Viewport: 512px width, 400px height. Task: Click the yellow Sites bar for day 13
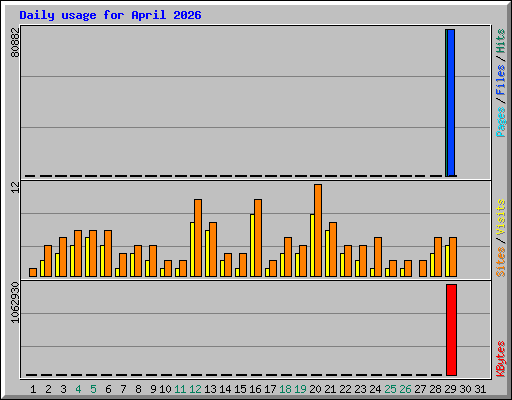207,253
